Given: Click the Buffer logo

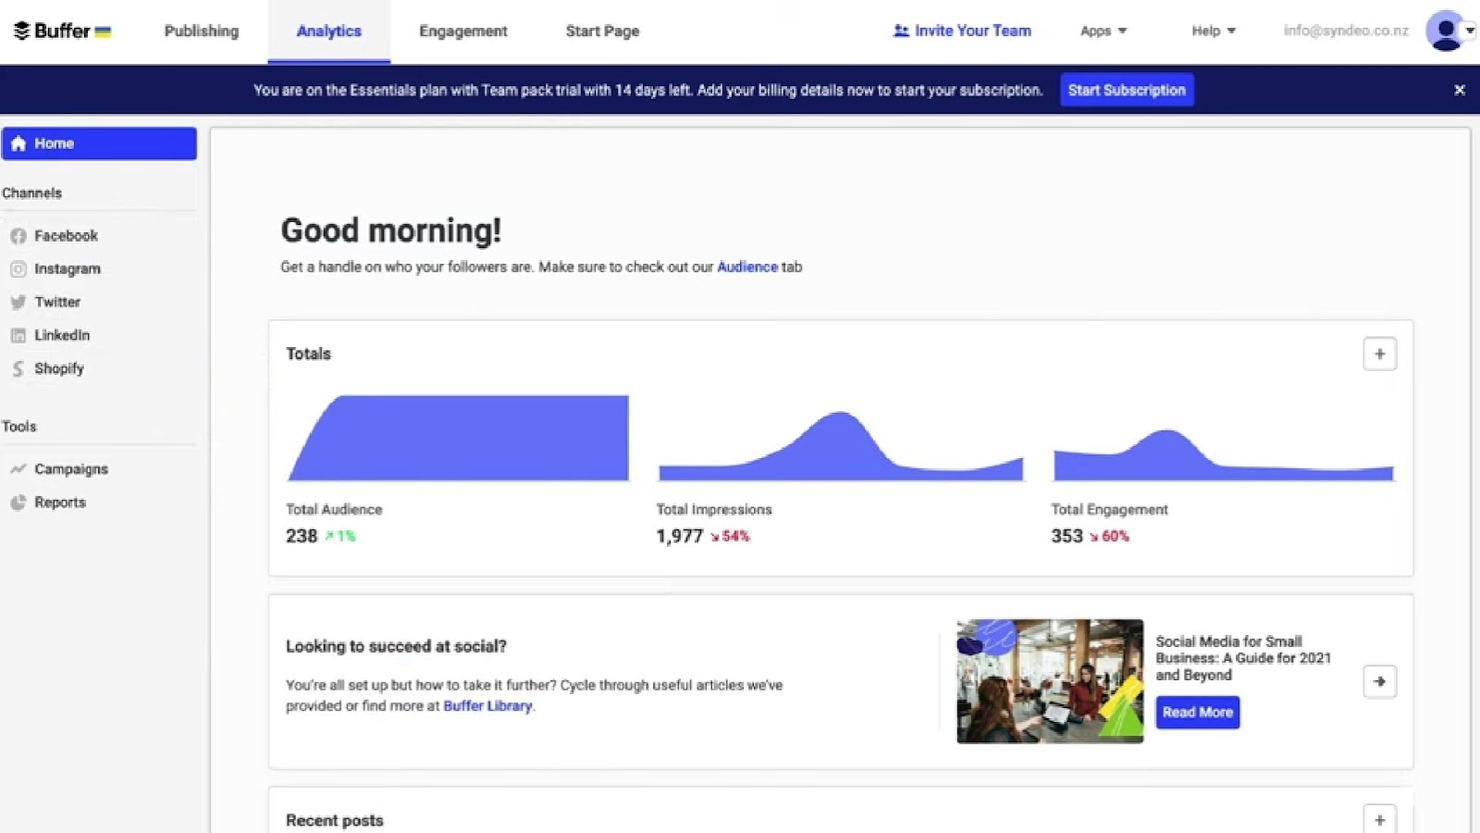Looking at the screenshot, I should (62, 31).
